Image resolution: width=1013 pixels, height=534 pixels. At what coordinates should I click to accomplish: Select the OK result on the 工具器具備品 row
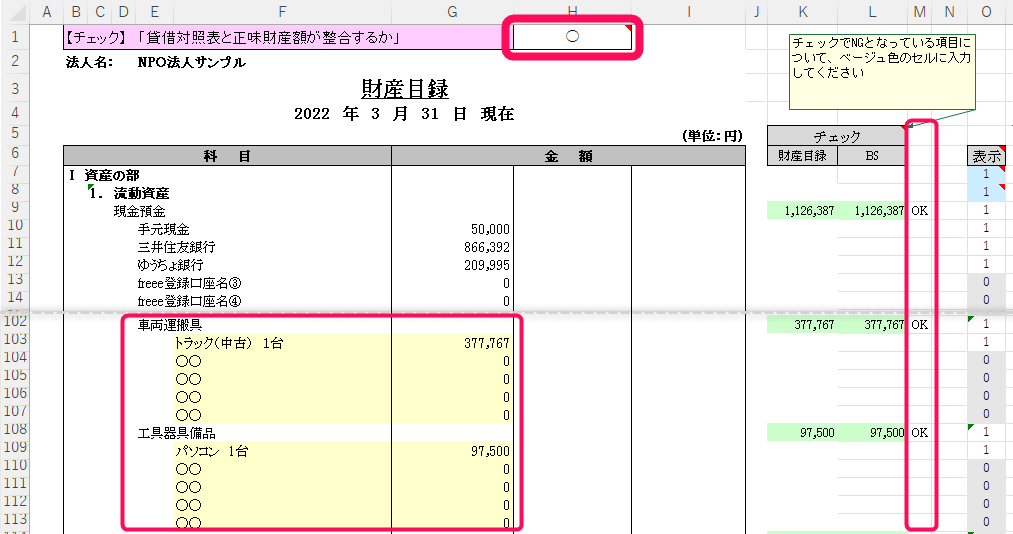tap(919, 433)
